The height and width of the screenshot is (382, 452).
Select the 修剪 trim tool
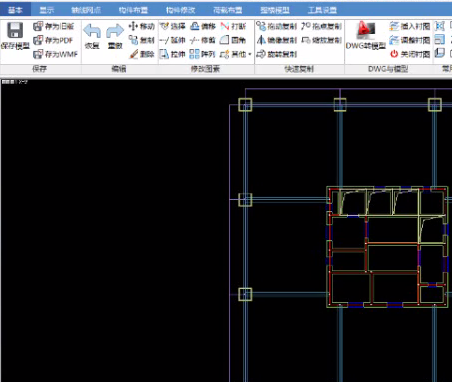click(203, 40)
